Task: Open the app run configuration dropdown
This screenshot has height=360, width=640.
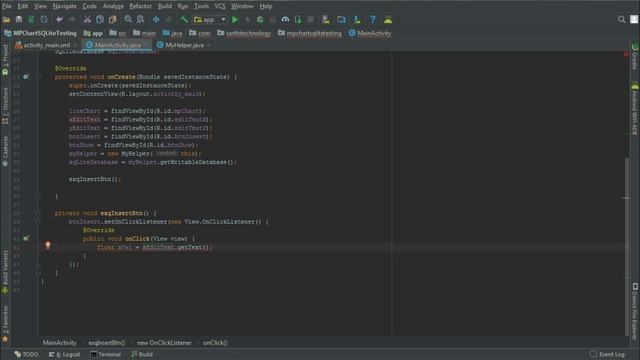Action: pos(210,20)
